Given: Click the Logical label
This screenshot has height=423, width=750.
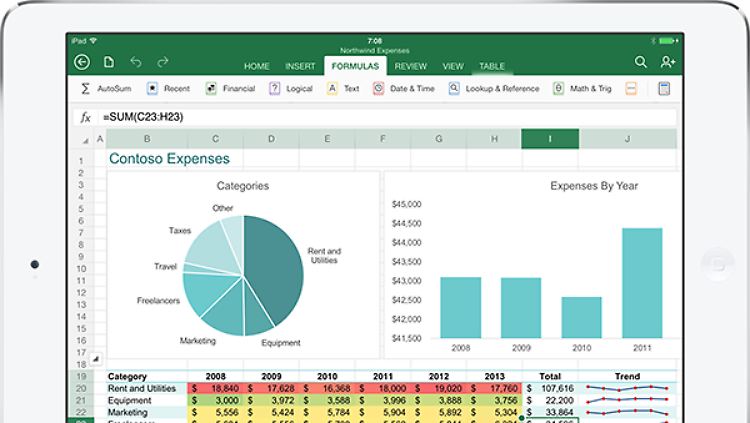Looking at the screenshot, I should coord(299,89).
